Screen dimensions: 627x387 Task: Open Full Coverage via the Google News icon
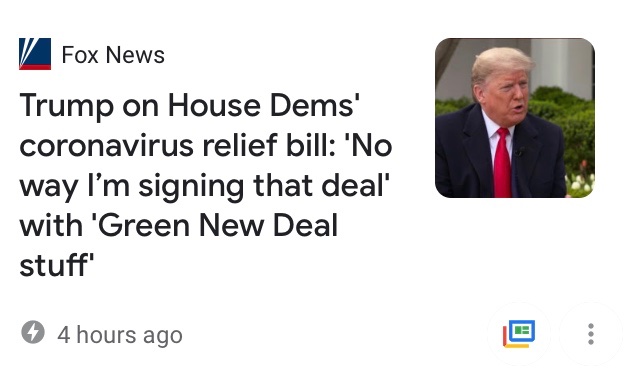tap(519, 334)
